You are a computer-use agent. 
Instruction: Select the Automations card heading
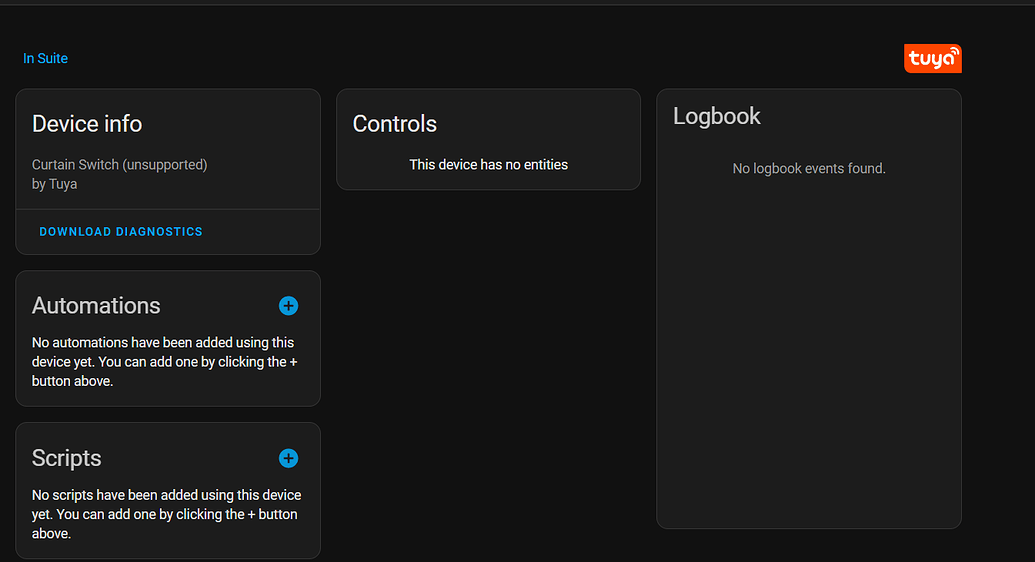point(96,306)
